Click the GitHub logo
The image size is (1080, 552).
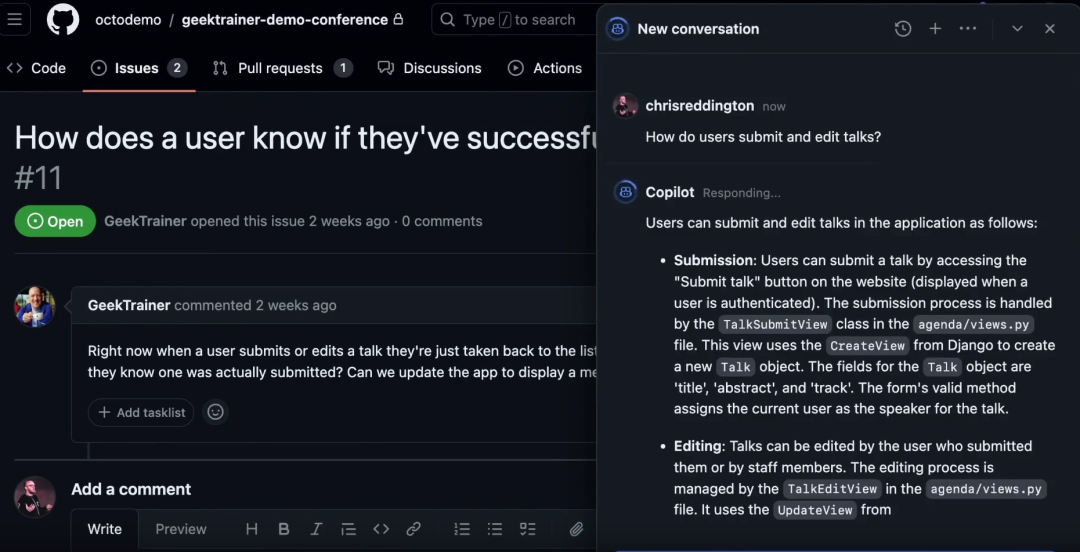point(63,20)
